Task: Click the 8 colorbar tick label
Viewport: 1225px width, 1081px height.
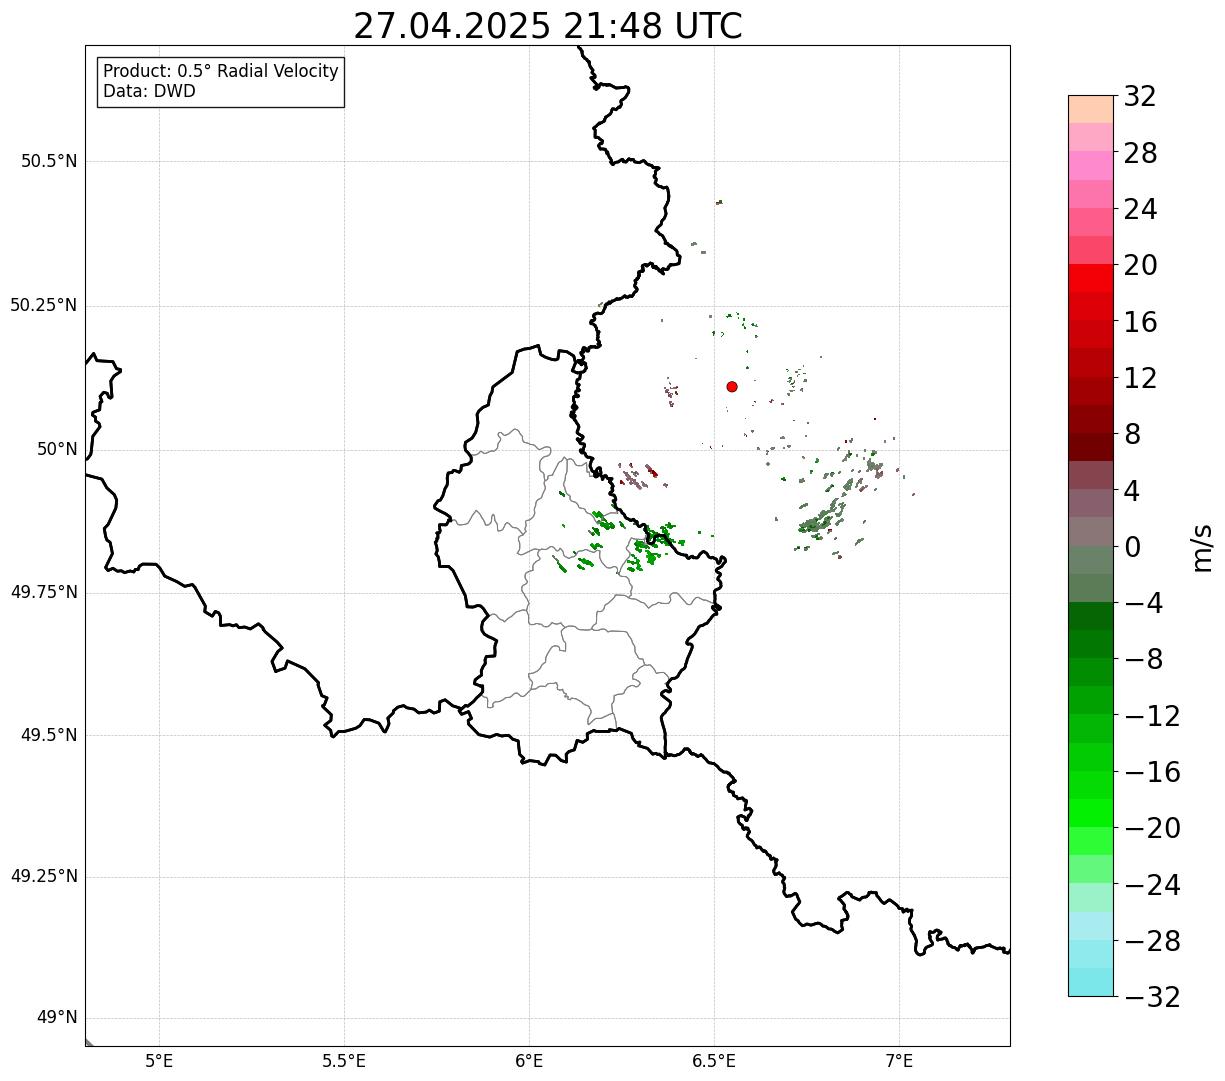Action: coord(1132,435)
